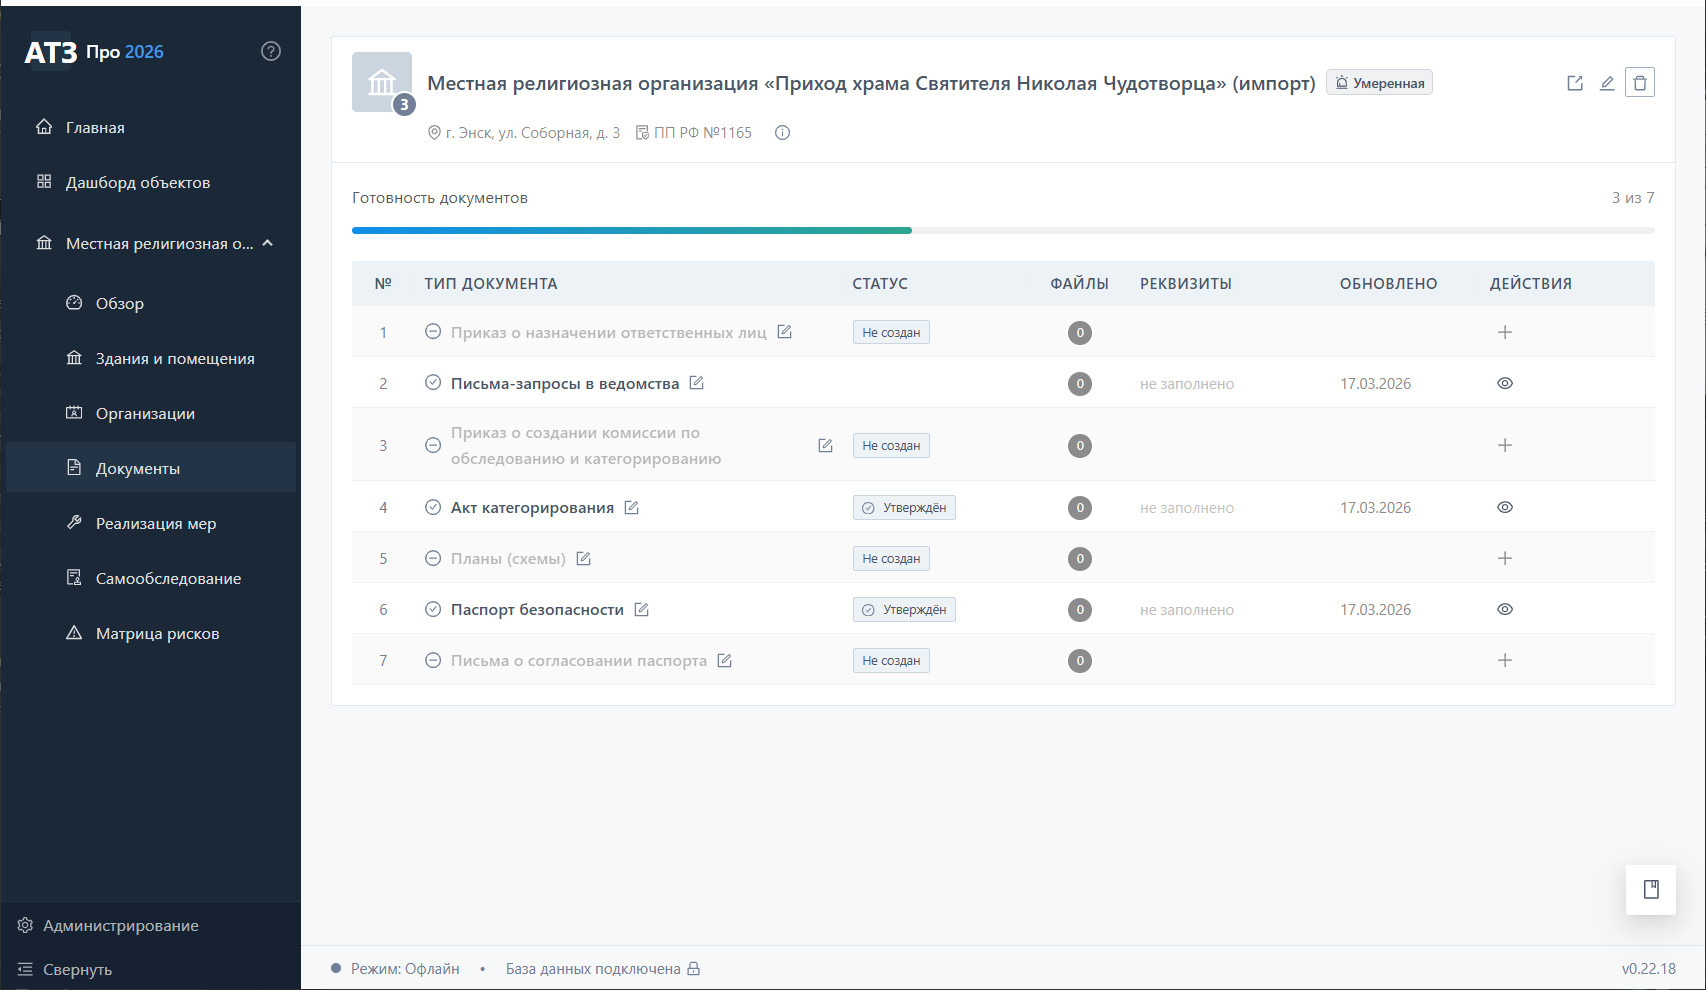The width and height of the screenshot is (1706, 990).
Task: Collapse the Местная религиозная о... section
Action: [268, 243]
